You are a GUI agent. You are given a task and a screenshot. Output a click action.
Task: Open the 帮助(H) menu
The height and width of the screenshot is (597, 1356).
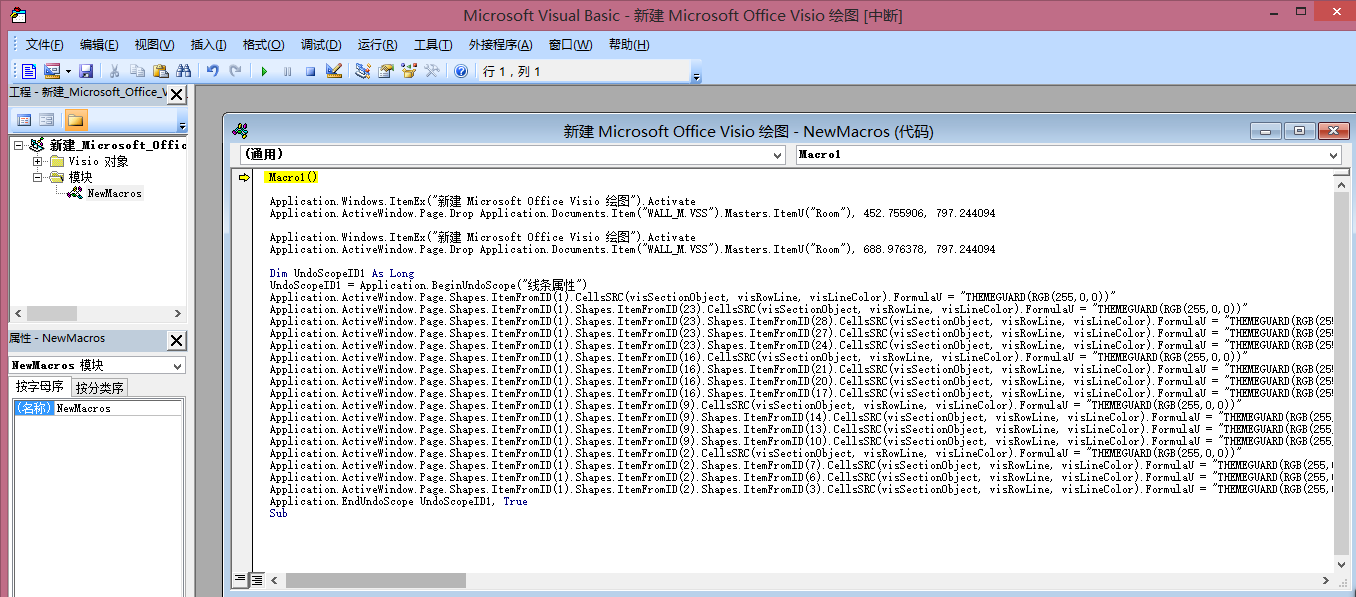pos(628,45)
